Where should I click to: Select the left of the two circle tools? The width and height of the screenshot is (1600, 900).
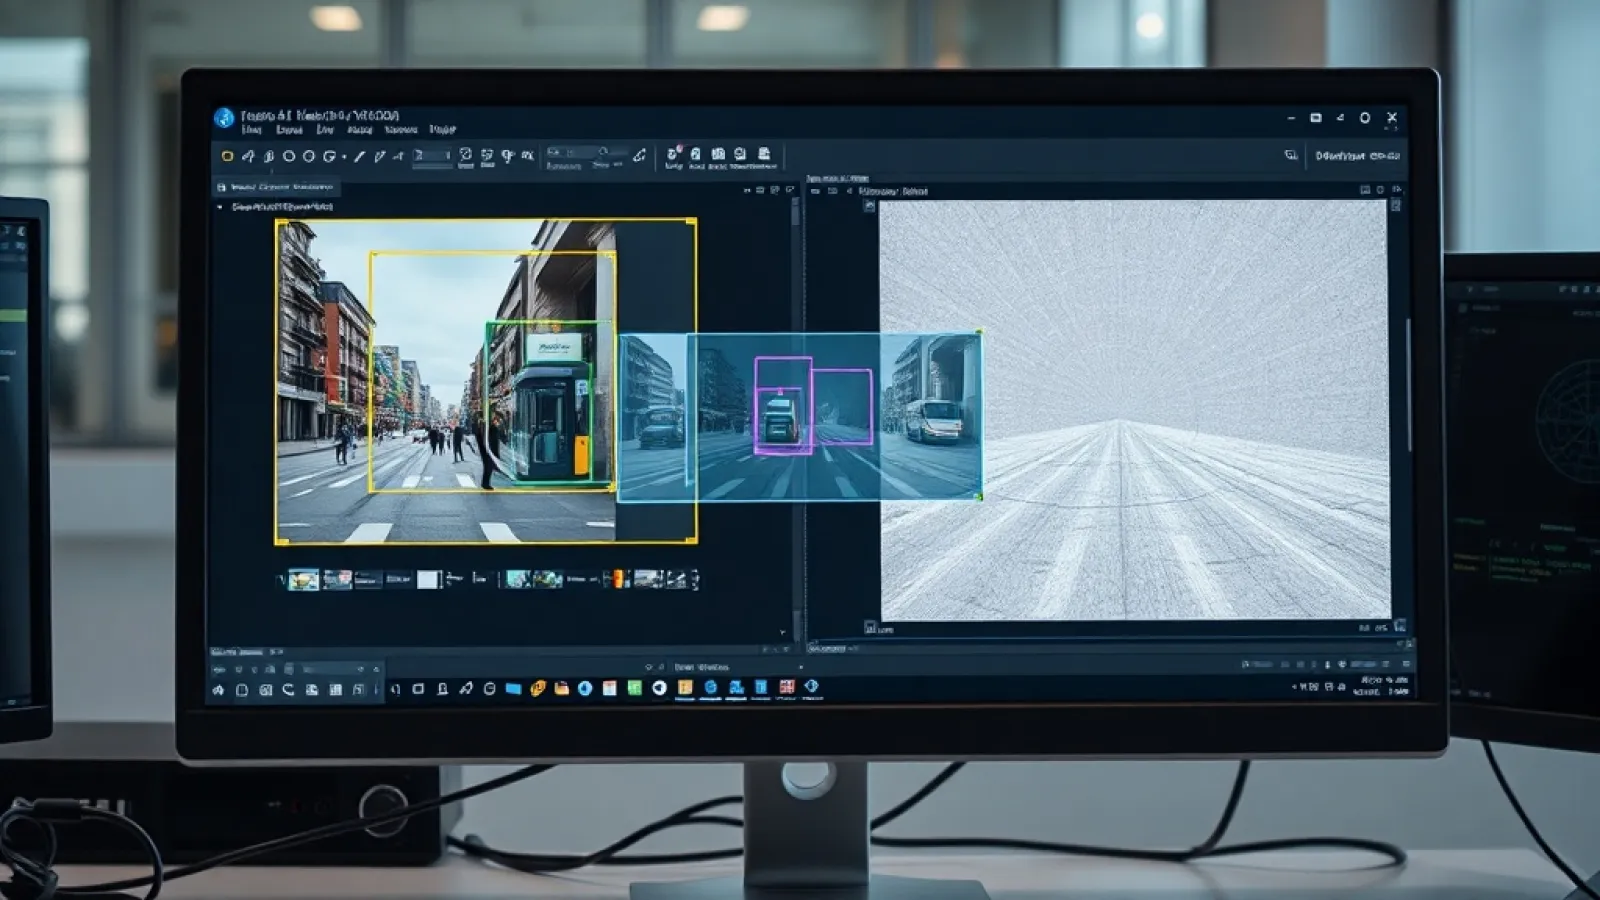pos(289,156)
